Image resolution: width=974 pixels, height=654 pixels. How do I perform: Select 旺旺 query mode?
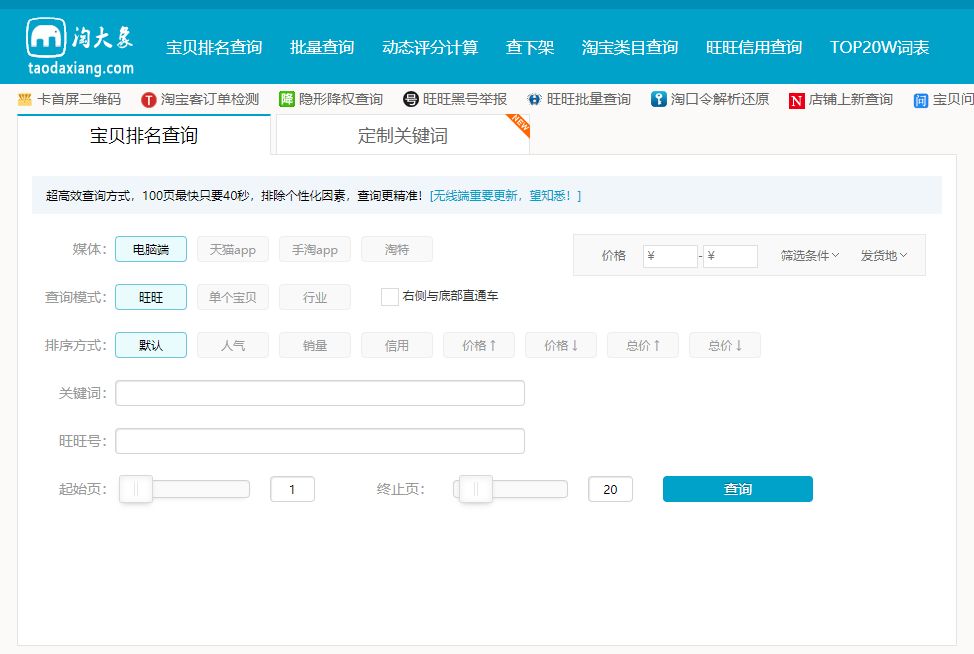click(x=151, y=297)
